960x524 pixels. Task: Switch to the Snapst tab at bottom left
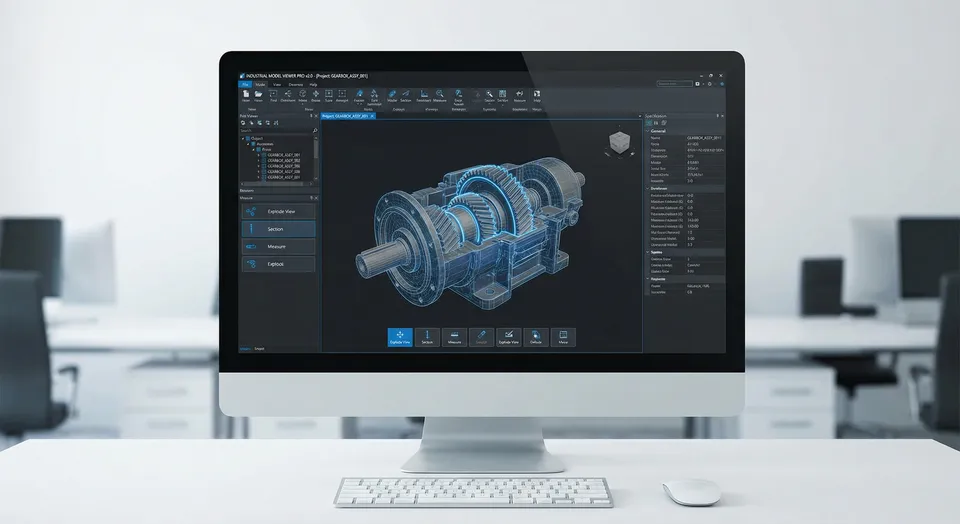(x=260, y=349)
